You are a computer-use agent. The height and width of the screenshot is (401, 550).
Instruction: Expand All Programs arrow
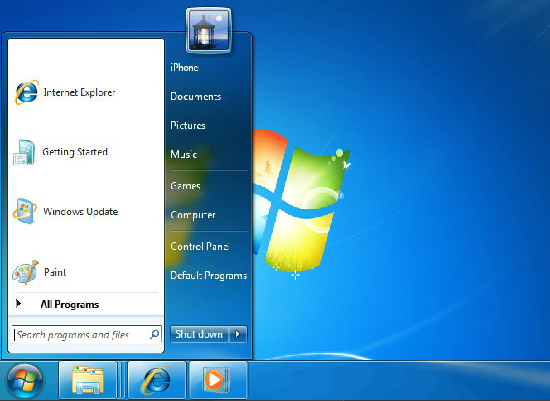pyautogui.click(x=19, y=303)
